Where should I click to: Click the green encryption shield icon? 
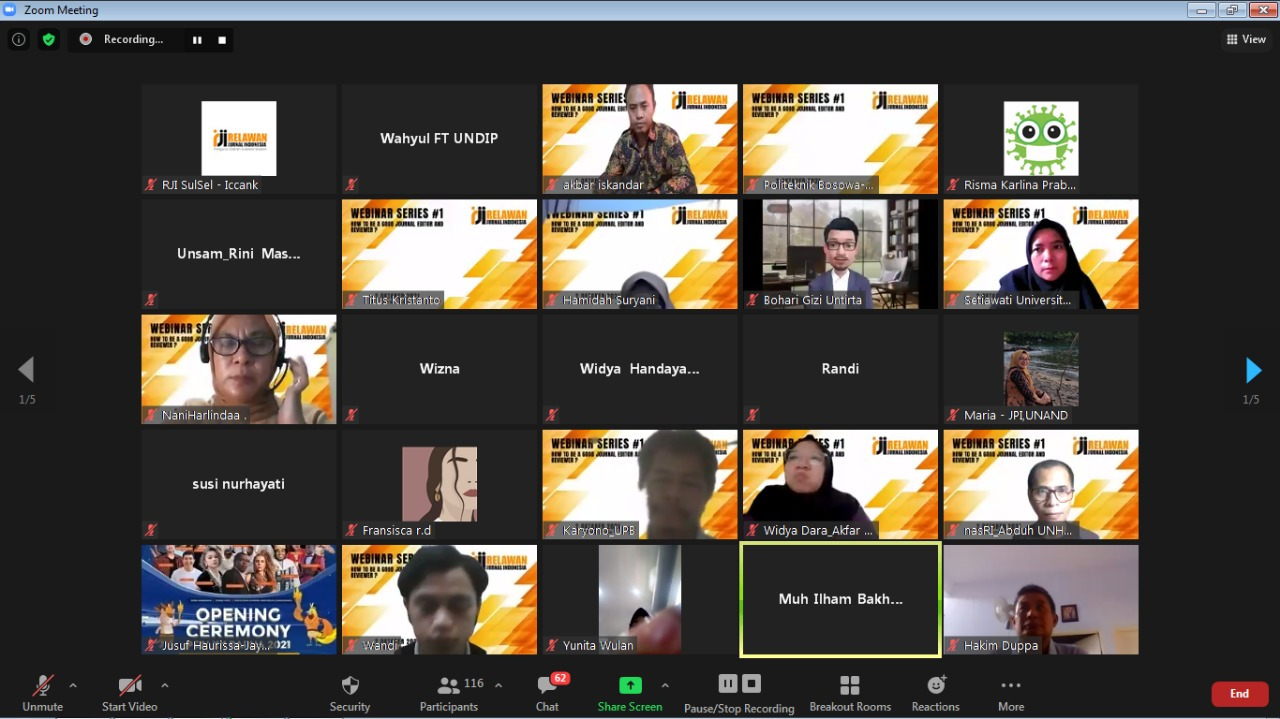coord(48,39)
